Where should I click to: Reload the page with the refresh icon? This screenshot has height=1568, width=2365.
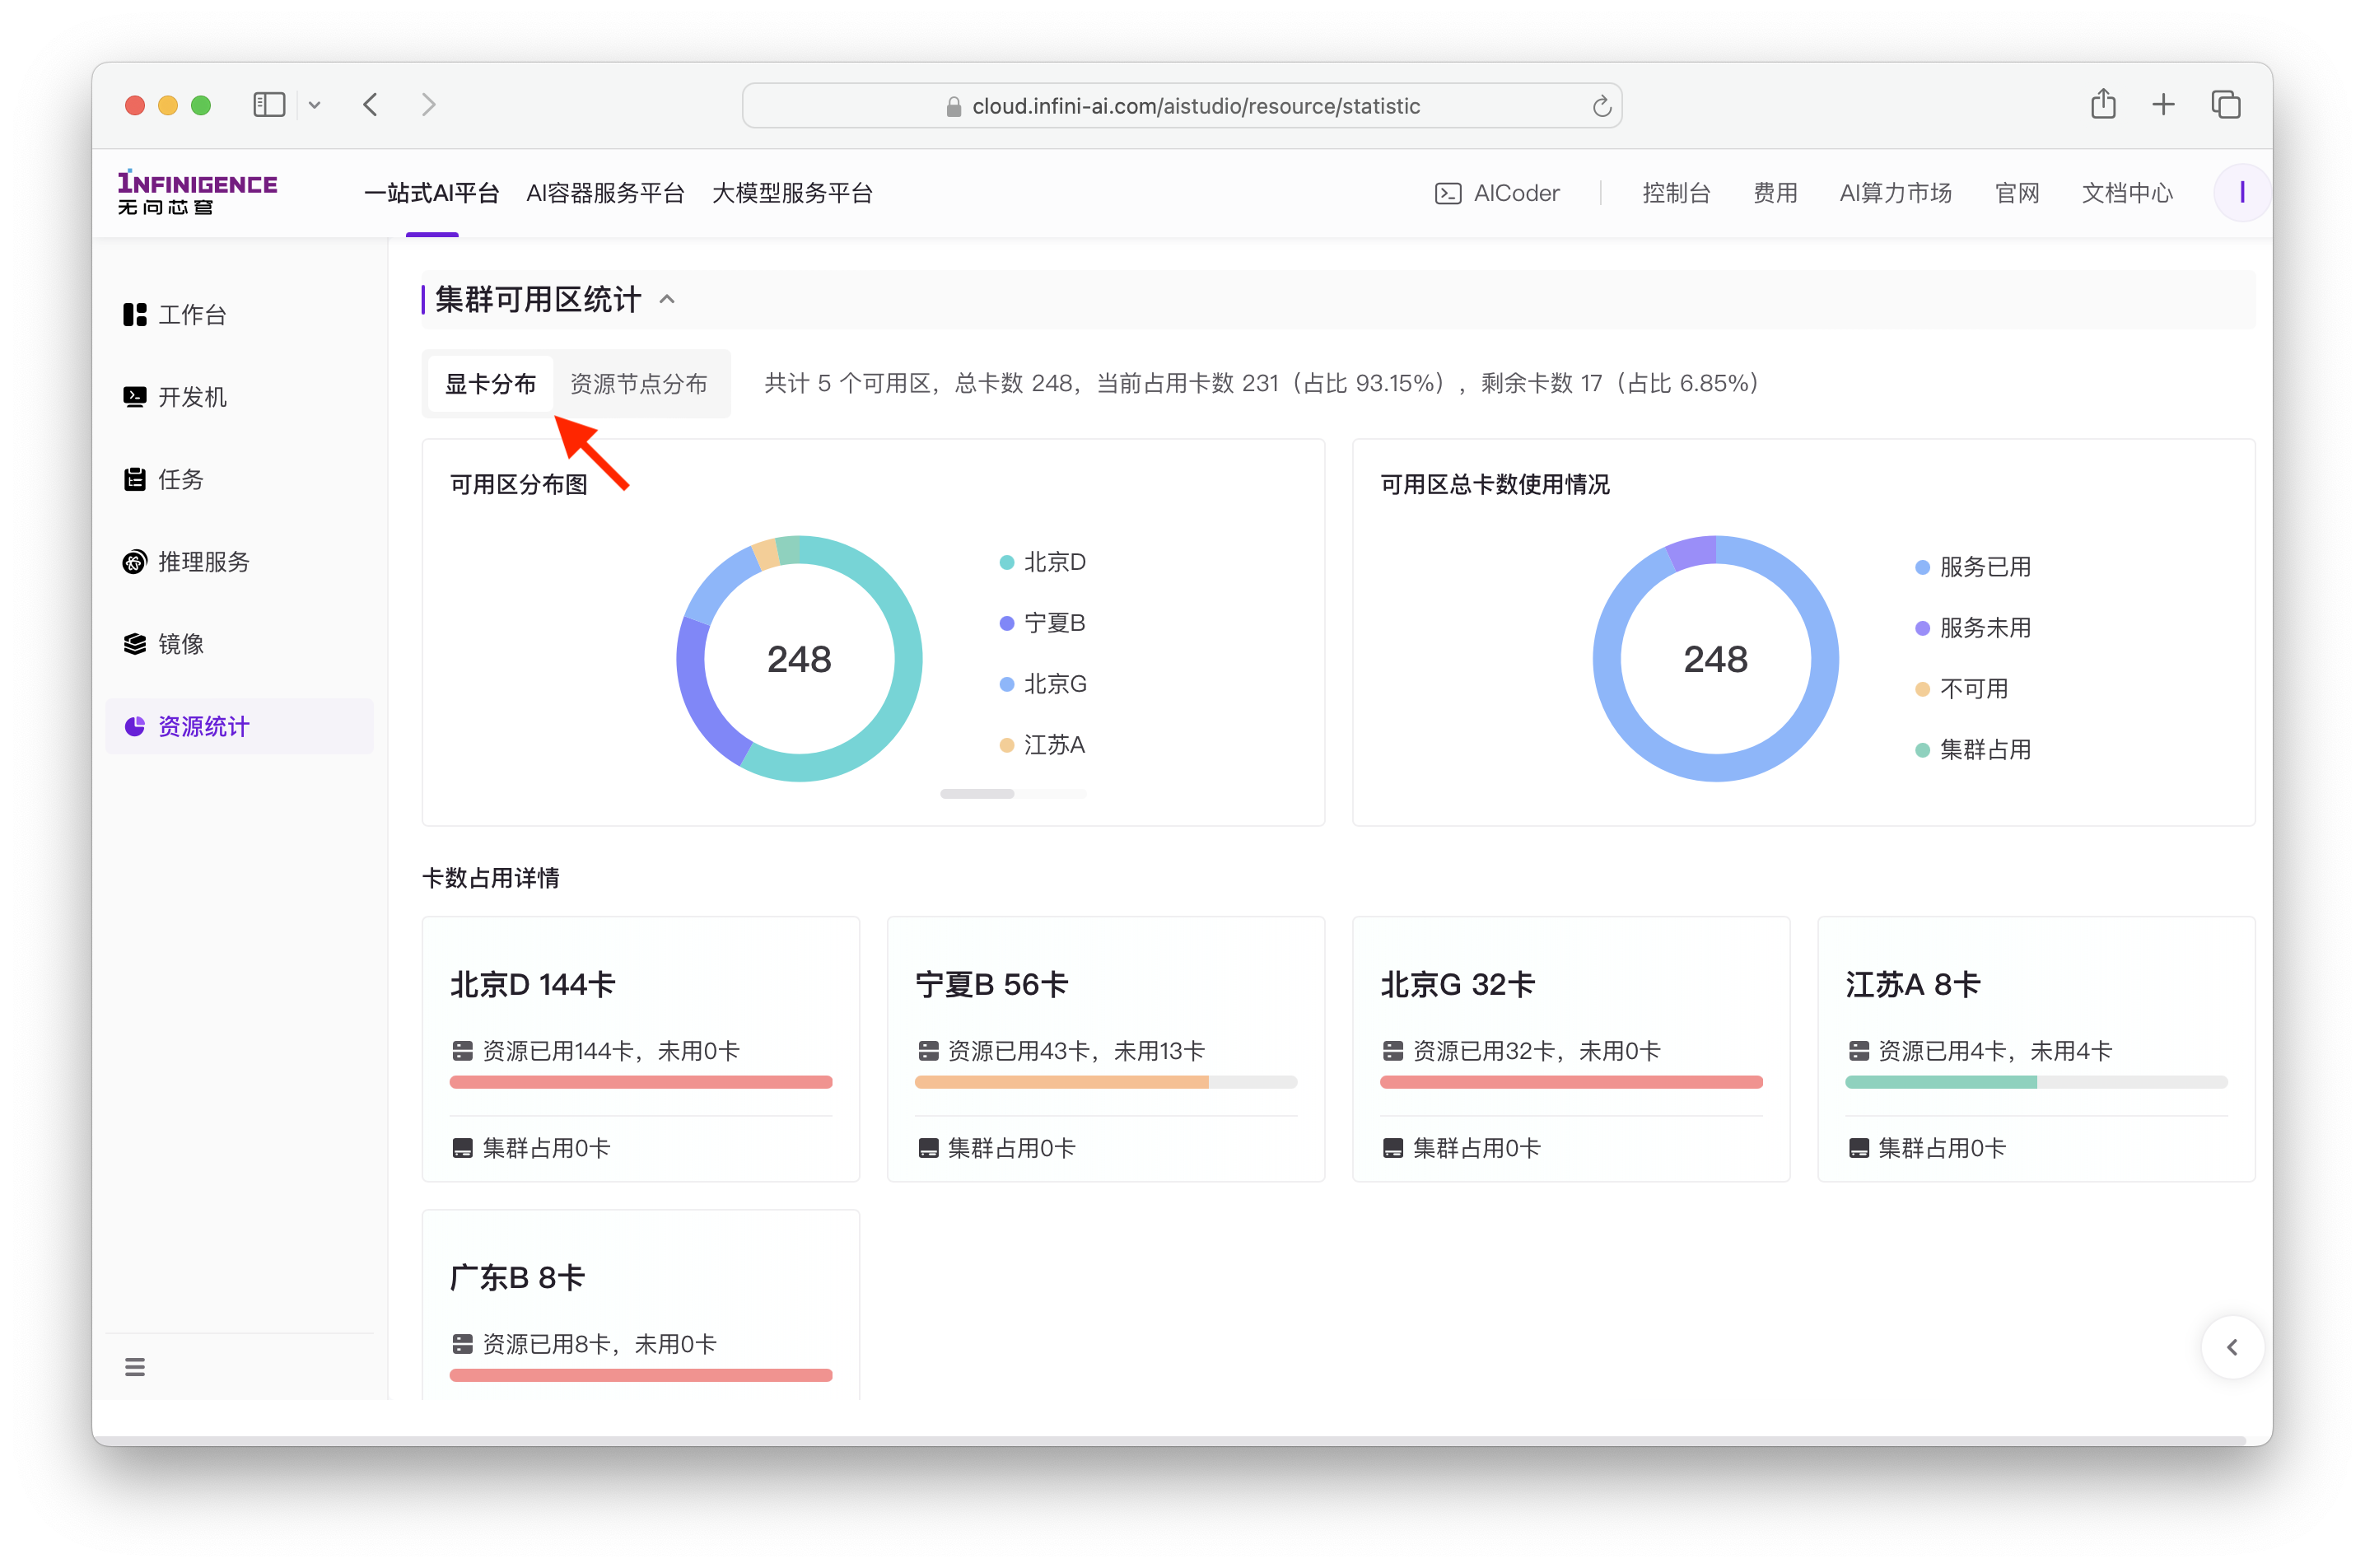click(x=1601, y=106)
